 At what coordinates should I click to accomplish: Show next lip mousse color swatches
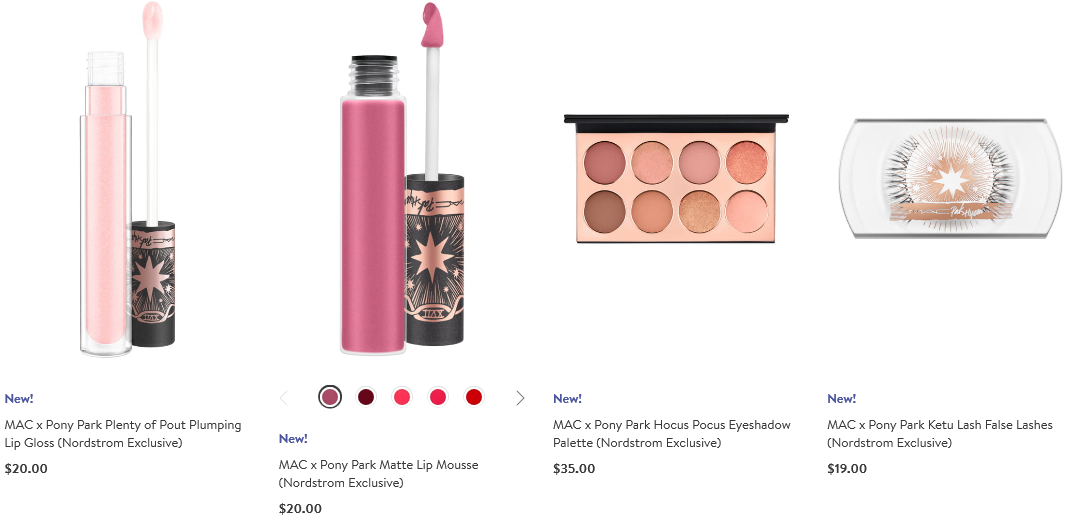click(x=520, y=398)
